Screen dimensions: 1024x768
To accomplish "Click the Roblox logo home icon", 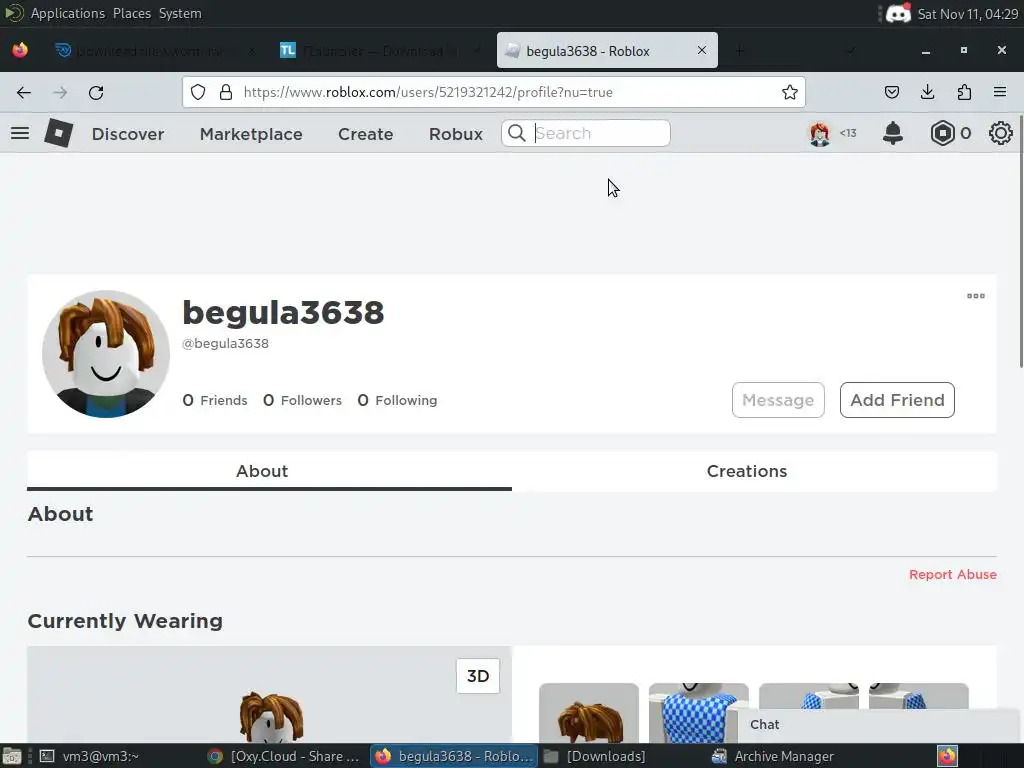I will 58,133.
